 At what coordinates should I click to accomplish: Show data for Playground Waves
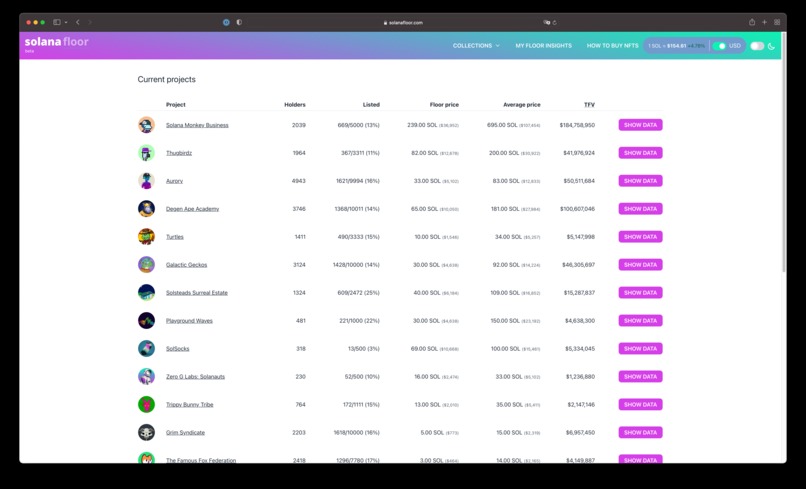click(640, 320)
